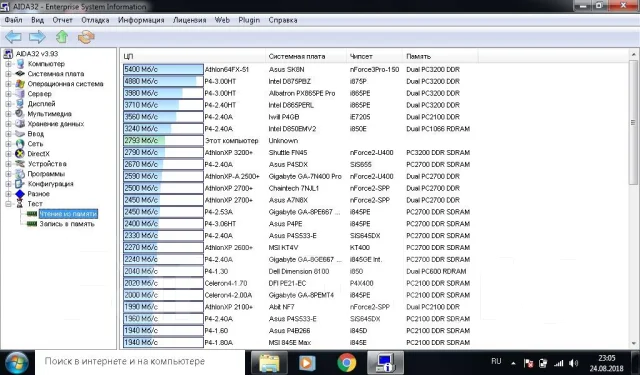Collapse the Тест tree node
640x375 pixels.
(8, 204)
